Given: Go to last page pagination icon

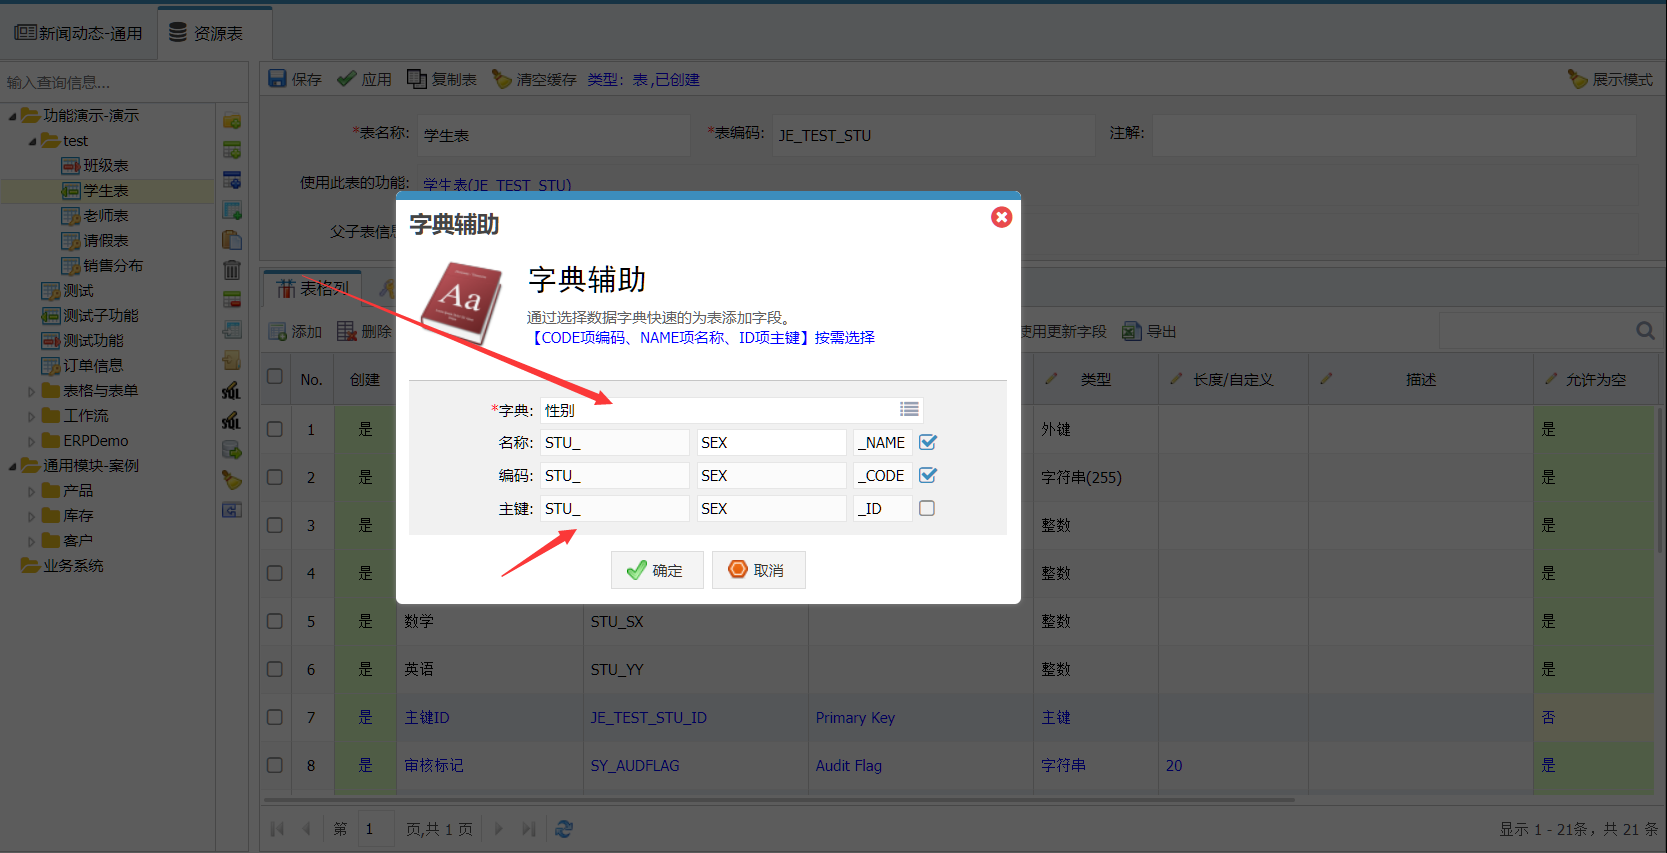Looking at the screenshot, I should [529, 829].
